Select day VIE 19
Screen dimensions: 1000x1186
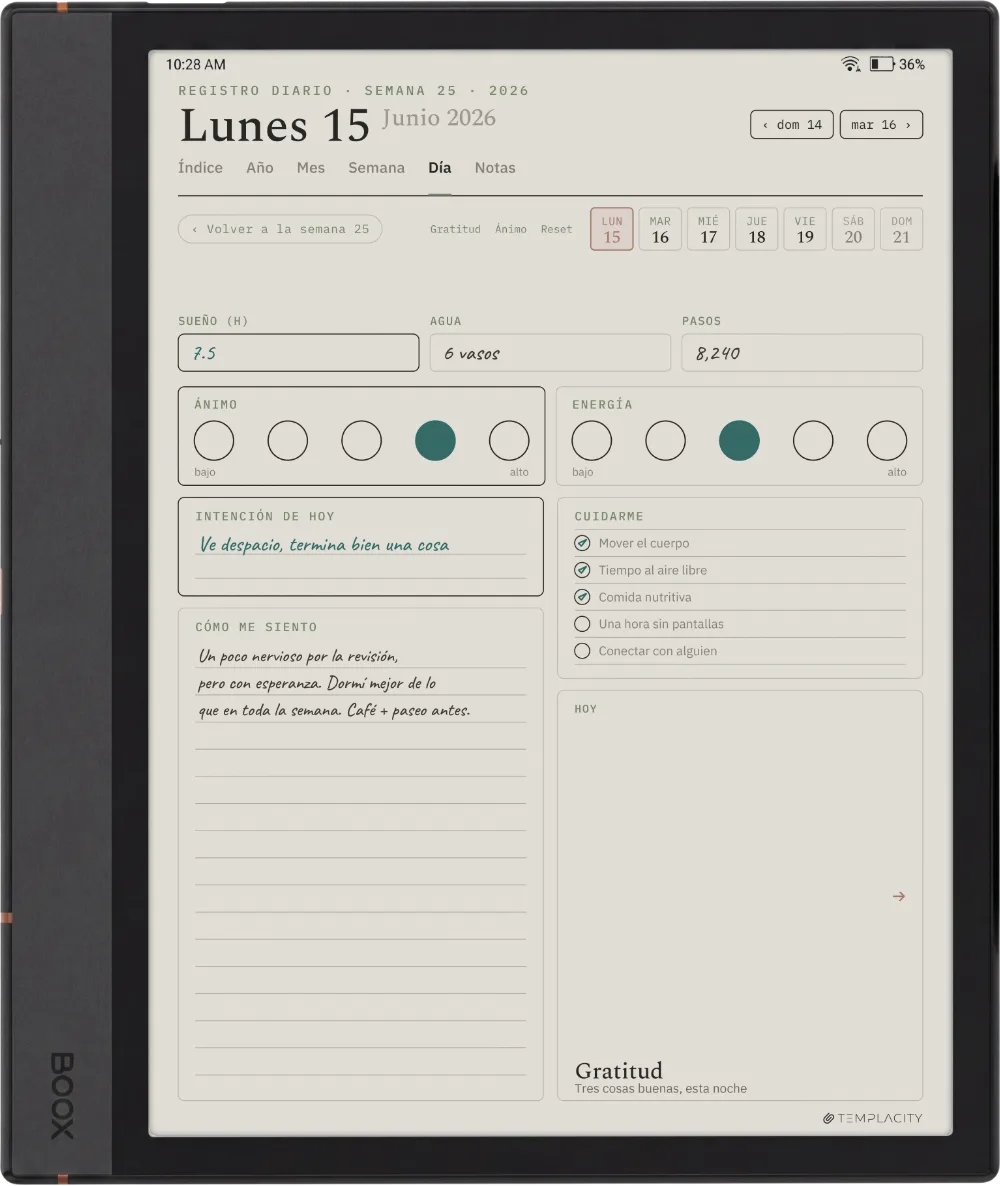point(805,229)
